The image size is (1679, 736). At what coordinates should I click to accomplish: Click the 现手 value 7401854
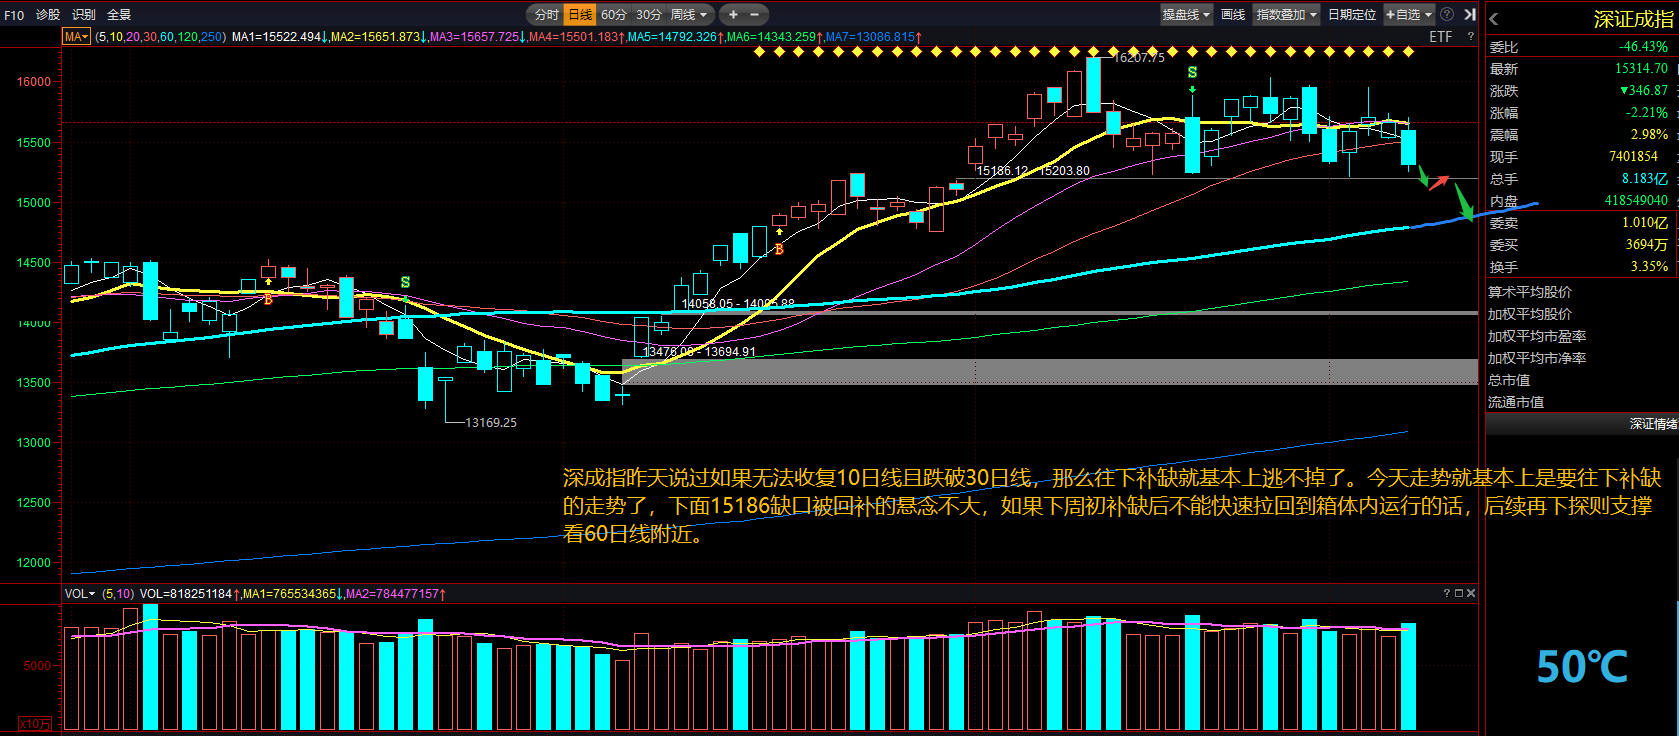[x=1633, y=157]
